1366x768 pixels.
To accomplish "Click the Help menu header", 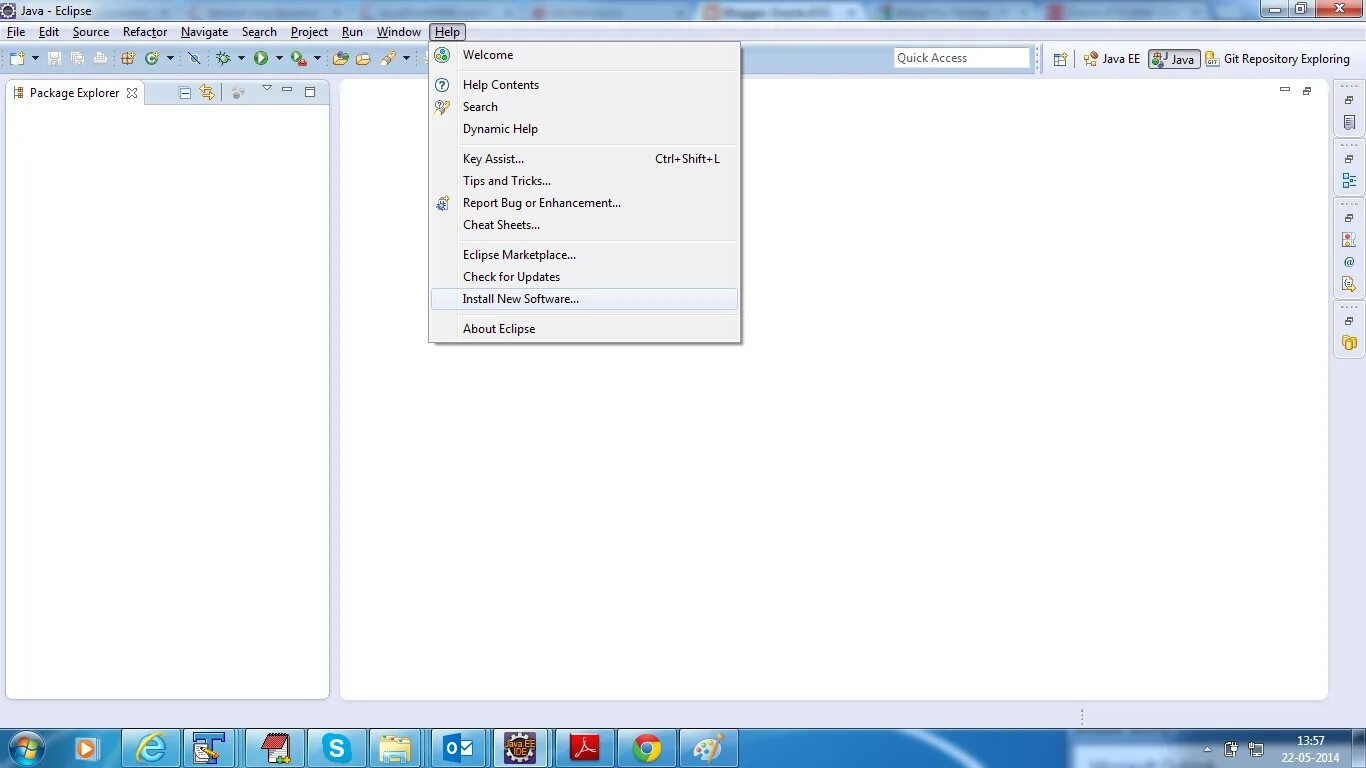I will point(447,32).
